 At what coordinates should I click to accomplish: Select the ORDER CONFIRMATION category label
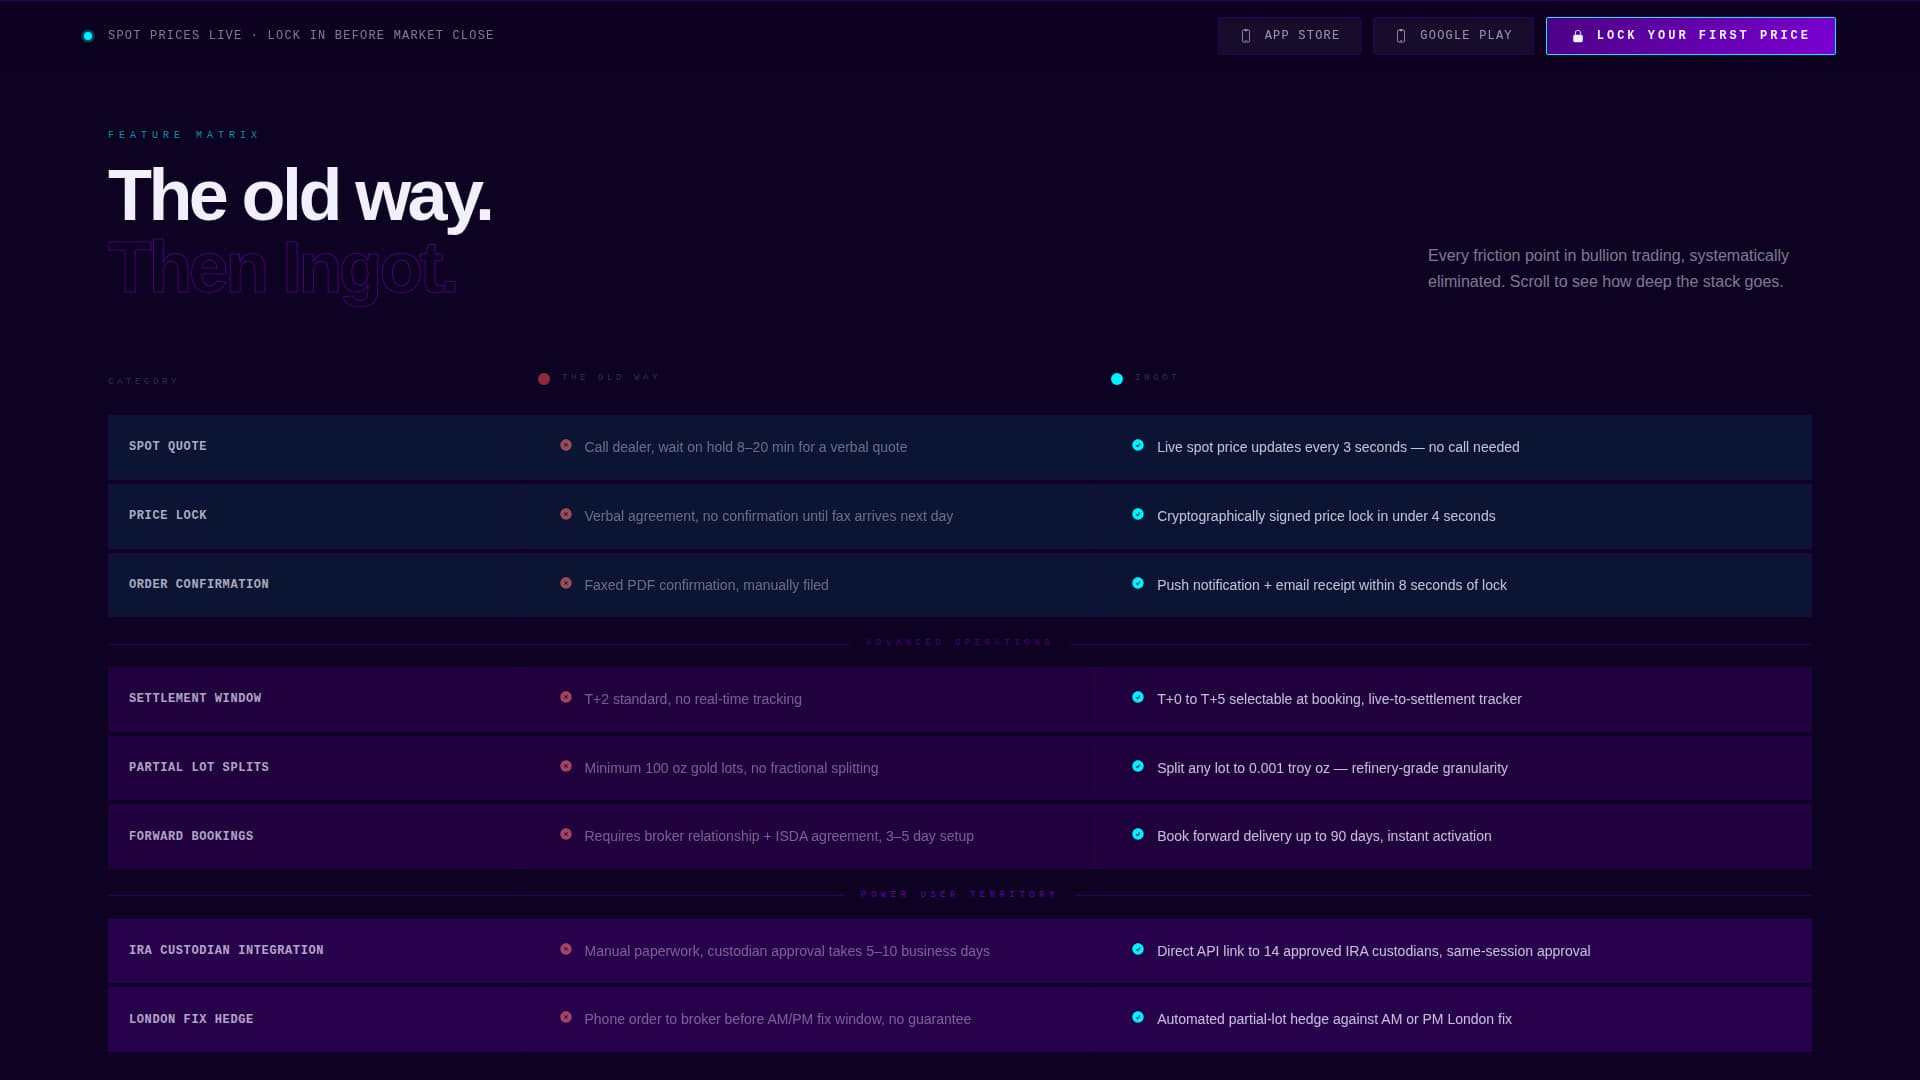(x=199, y=584)
